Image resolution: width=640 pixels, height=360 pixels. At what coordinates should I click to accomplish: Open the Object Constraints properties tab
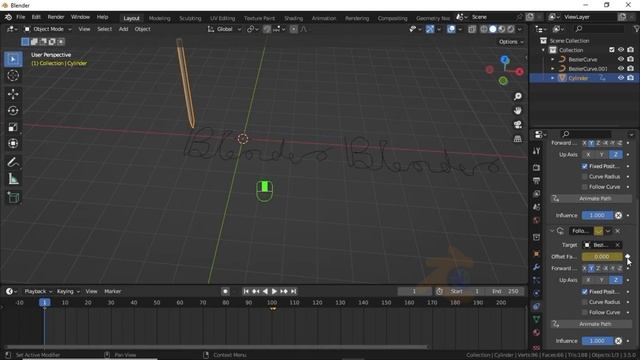(x=537, y=307)
